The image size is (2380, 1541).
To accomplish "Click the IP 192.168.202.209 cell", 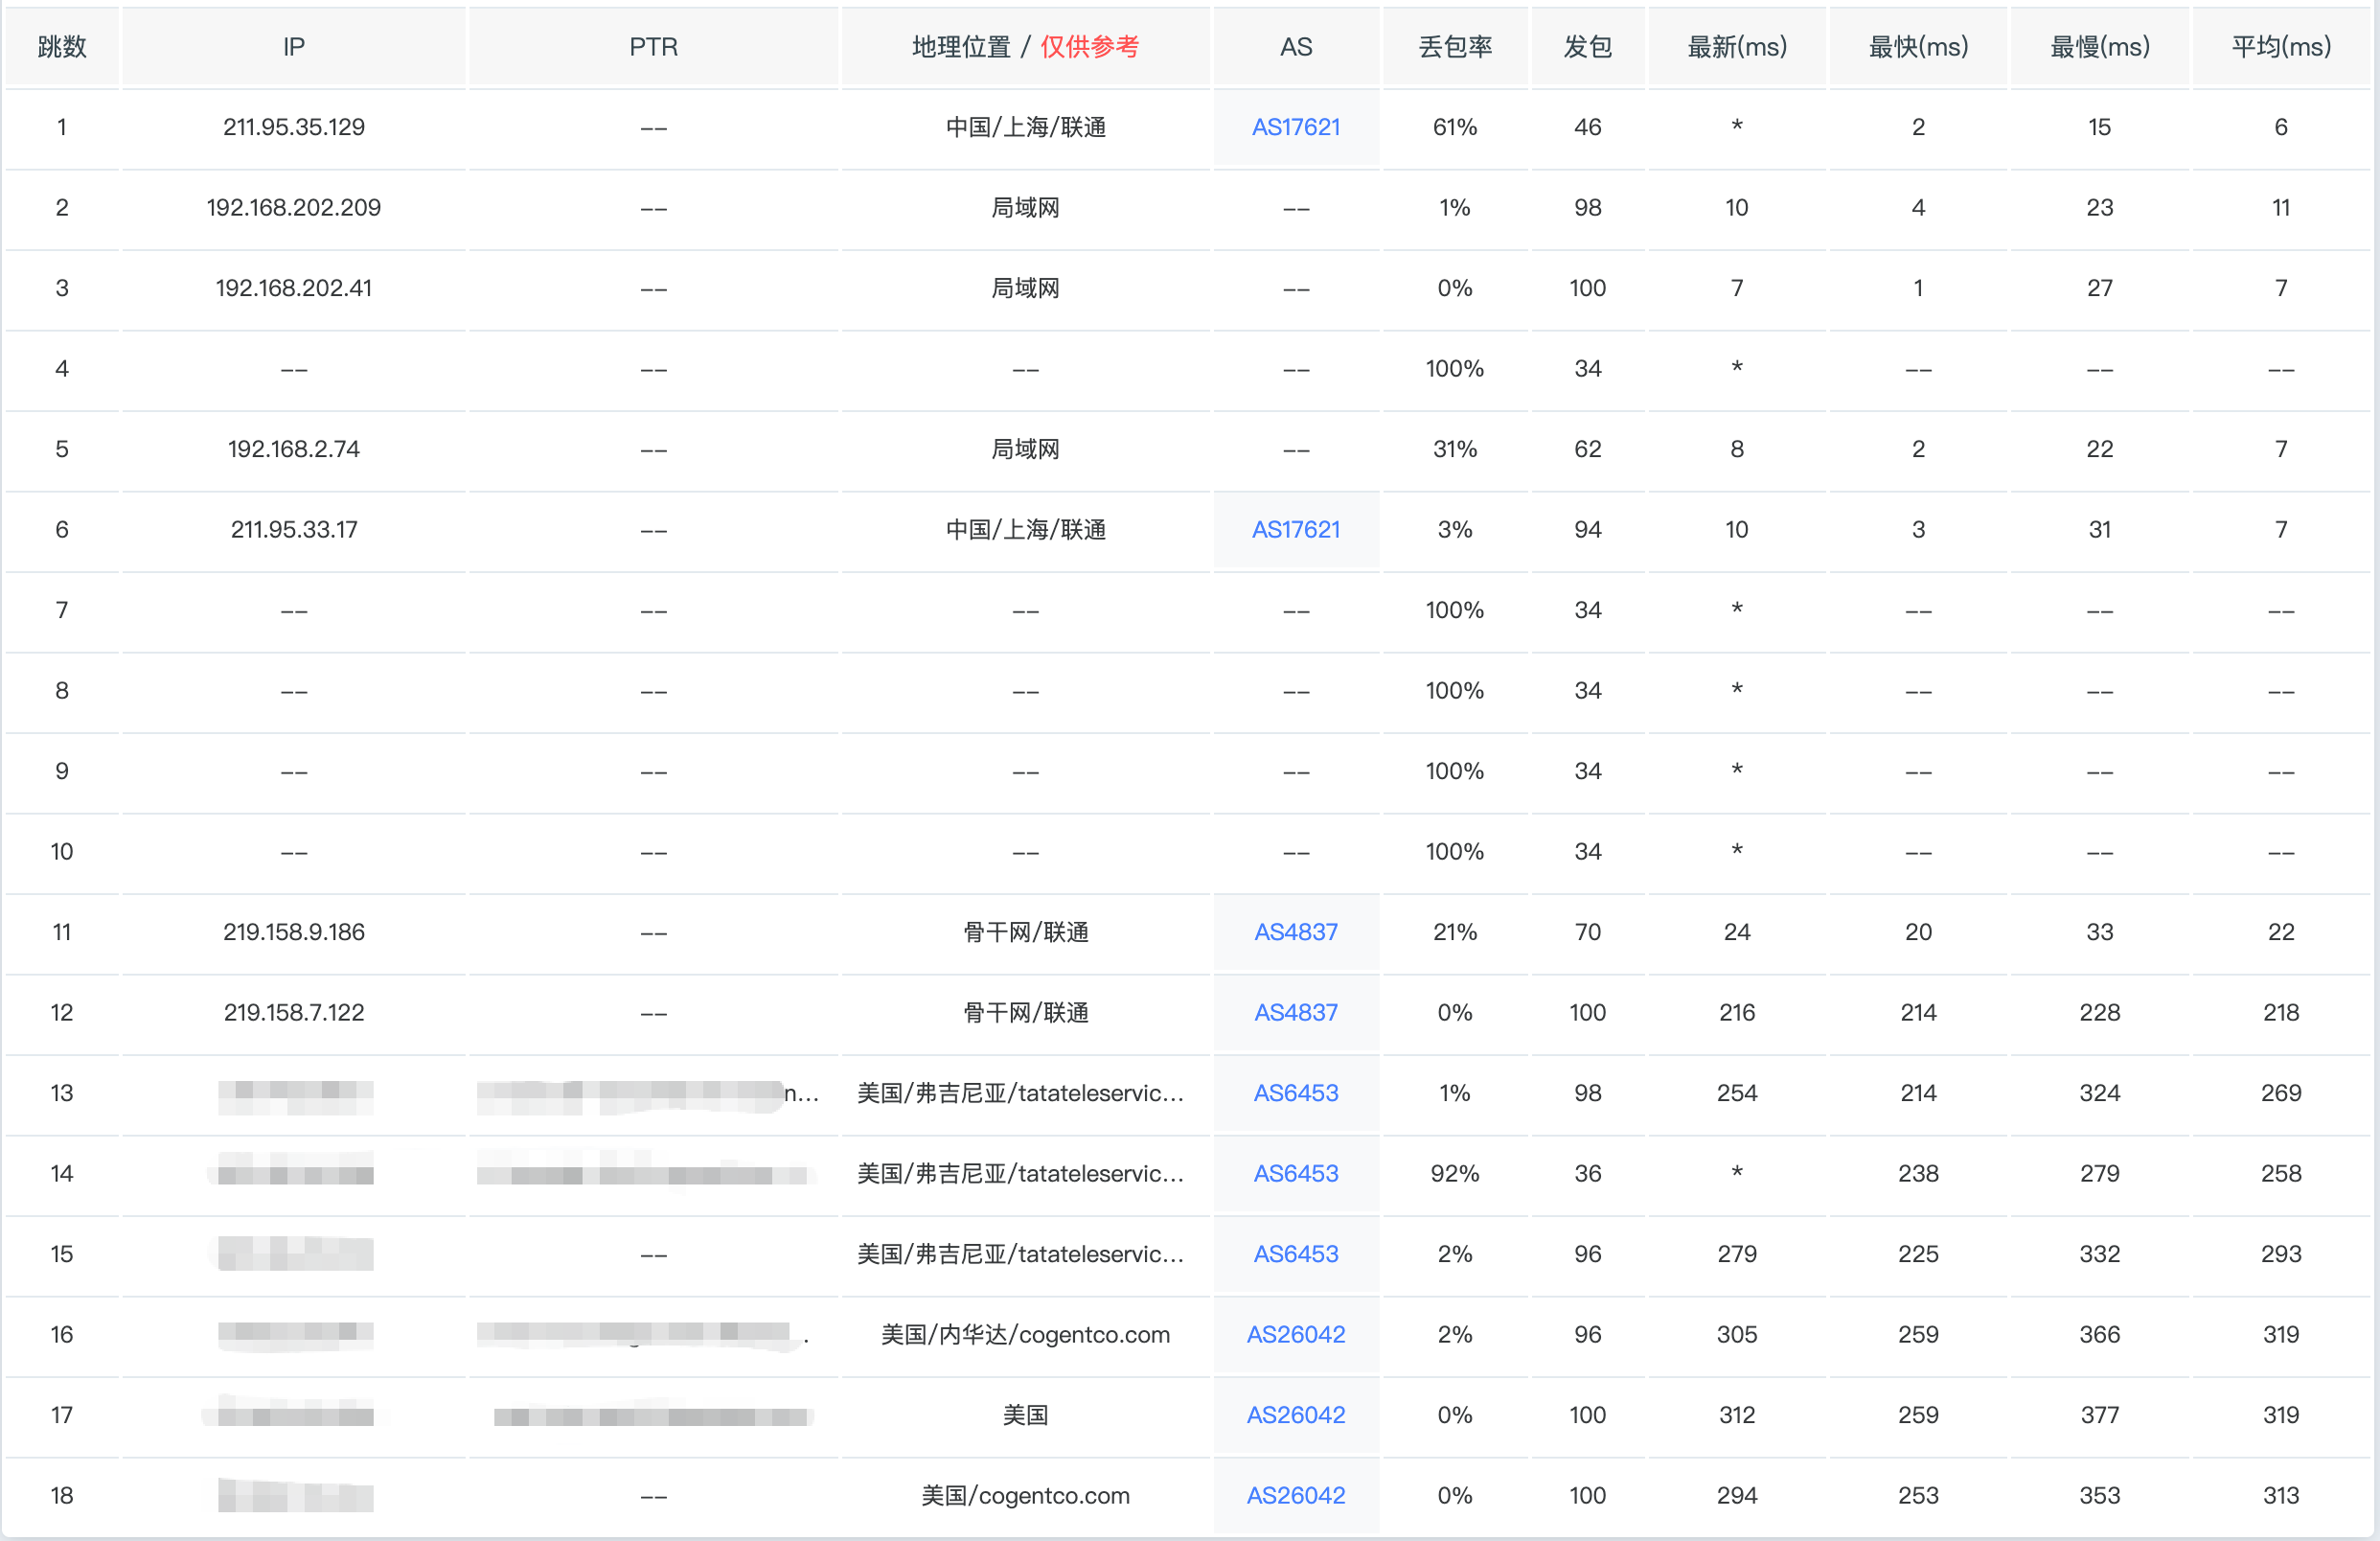I will point(293,207).
